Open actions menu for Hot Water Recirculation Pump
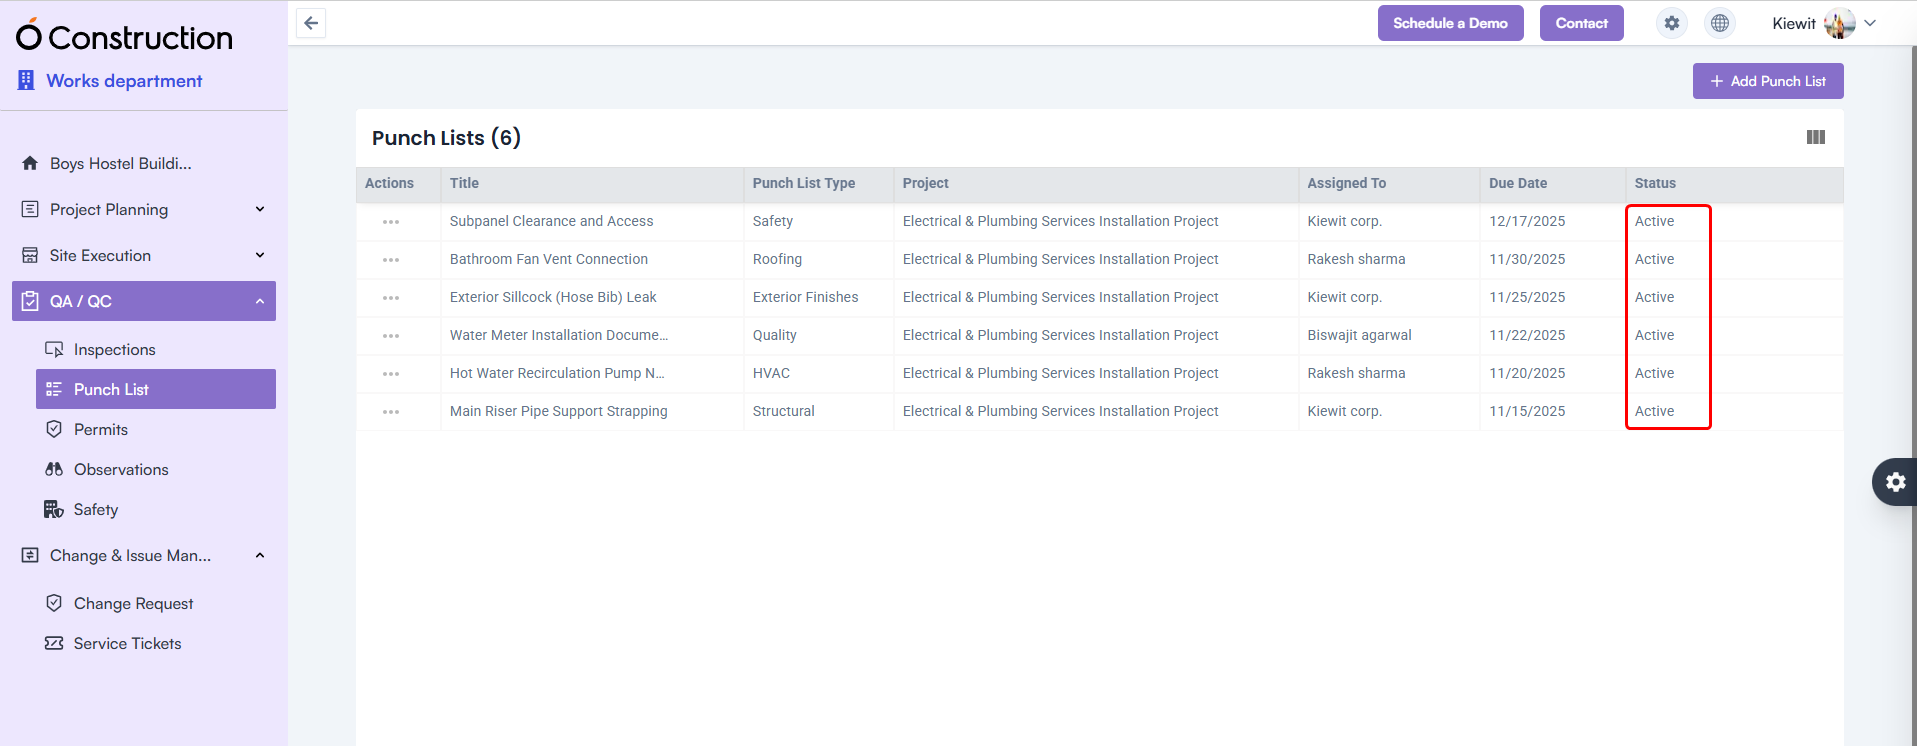This screenshot has width=1917, height=746. (391, 374)
